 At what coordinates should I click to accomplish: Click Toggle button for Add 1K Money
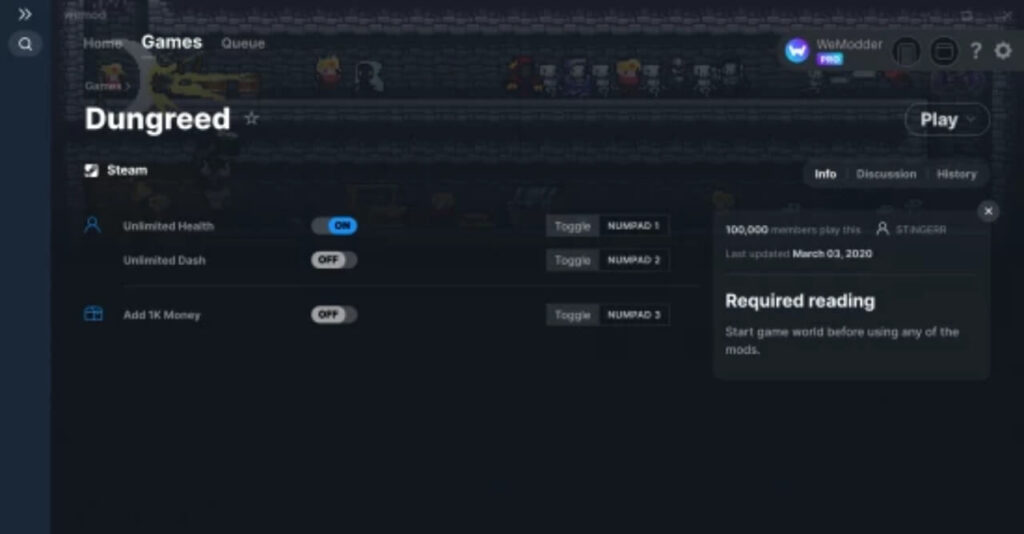pyautogui.click(x=572, y=315)
